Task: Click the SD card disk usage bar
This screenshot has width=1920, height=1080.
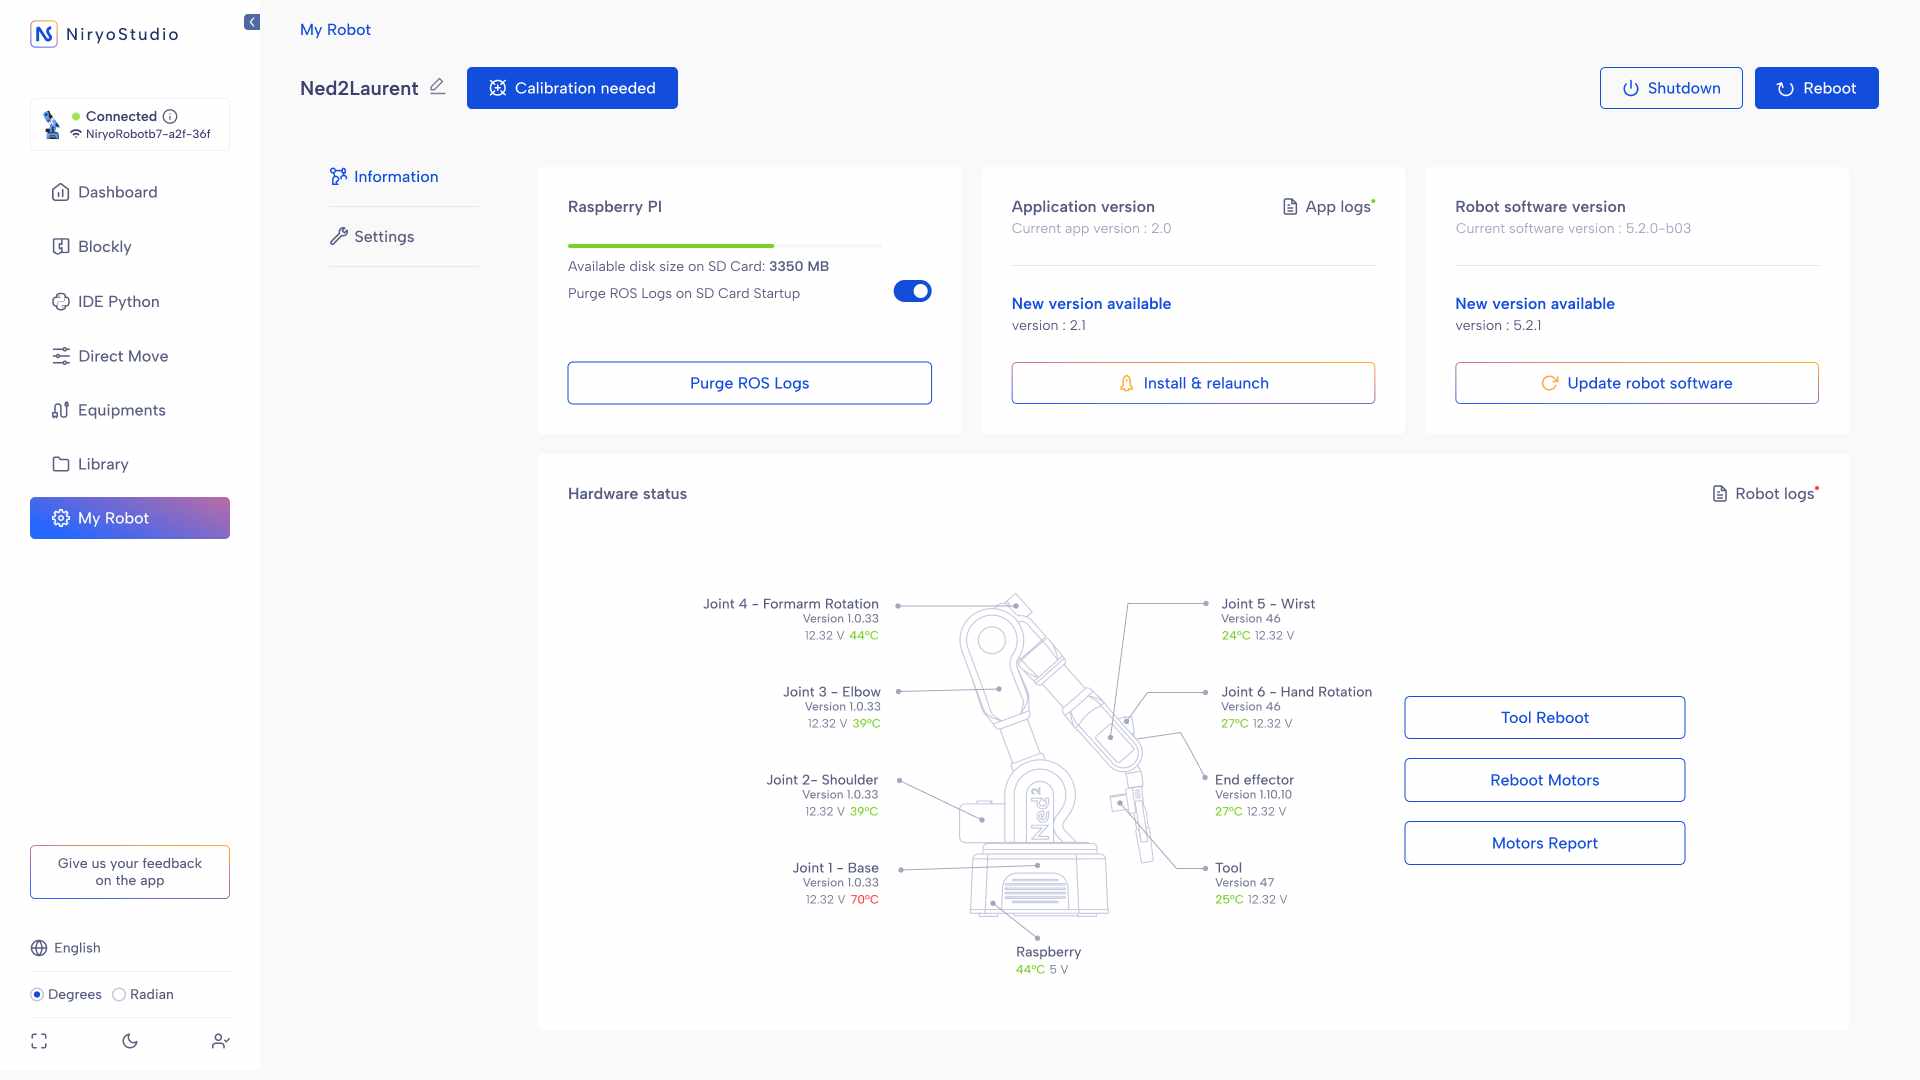Action: pos(725,245)
